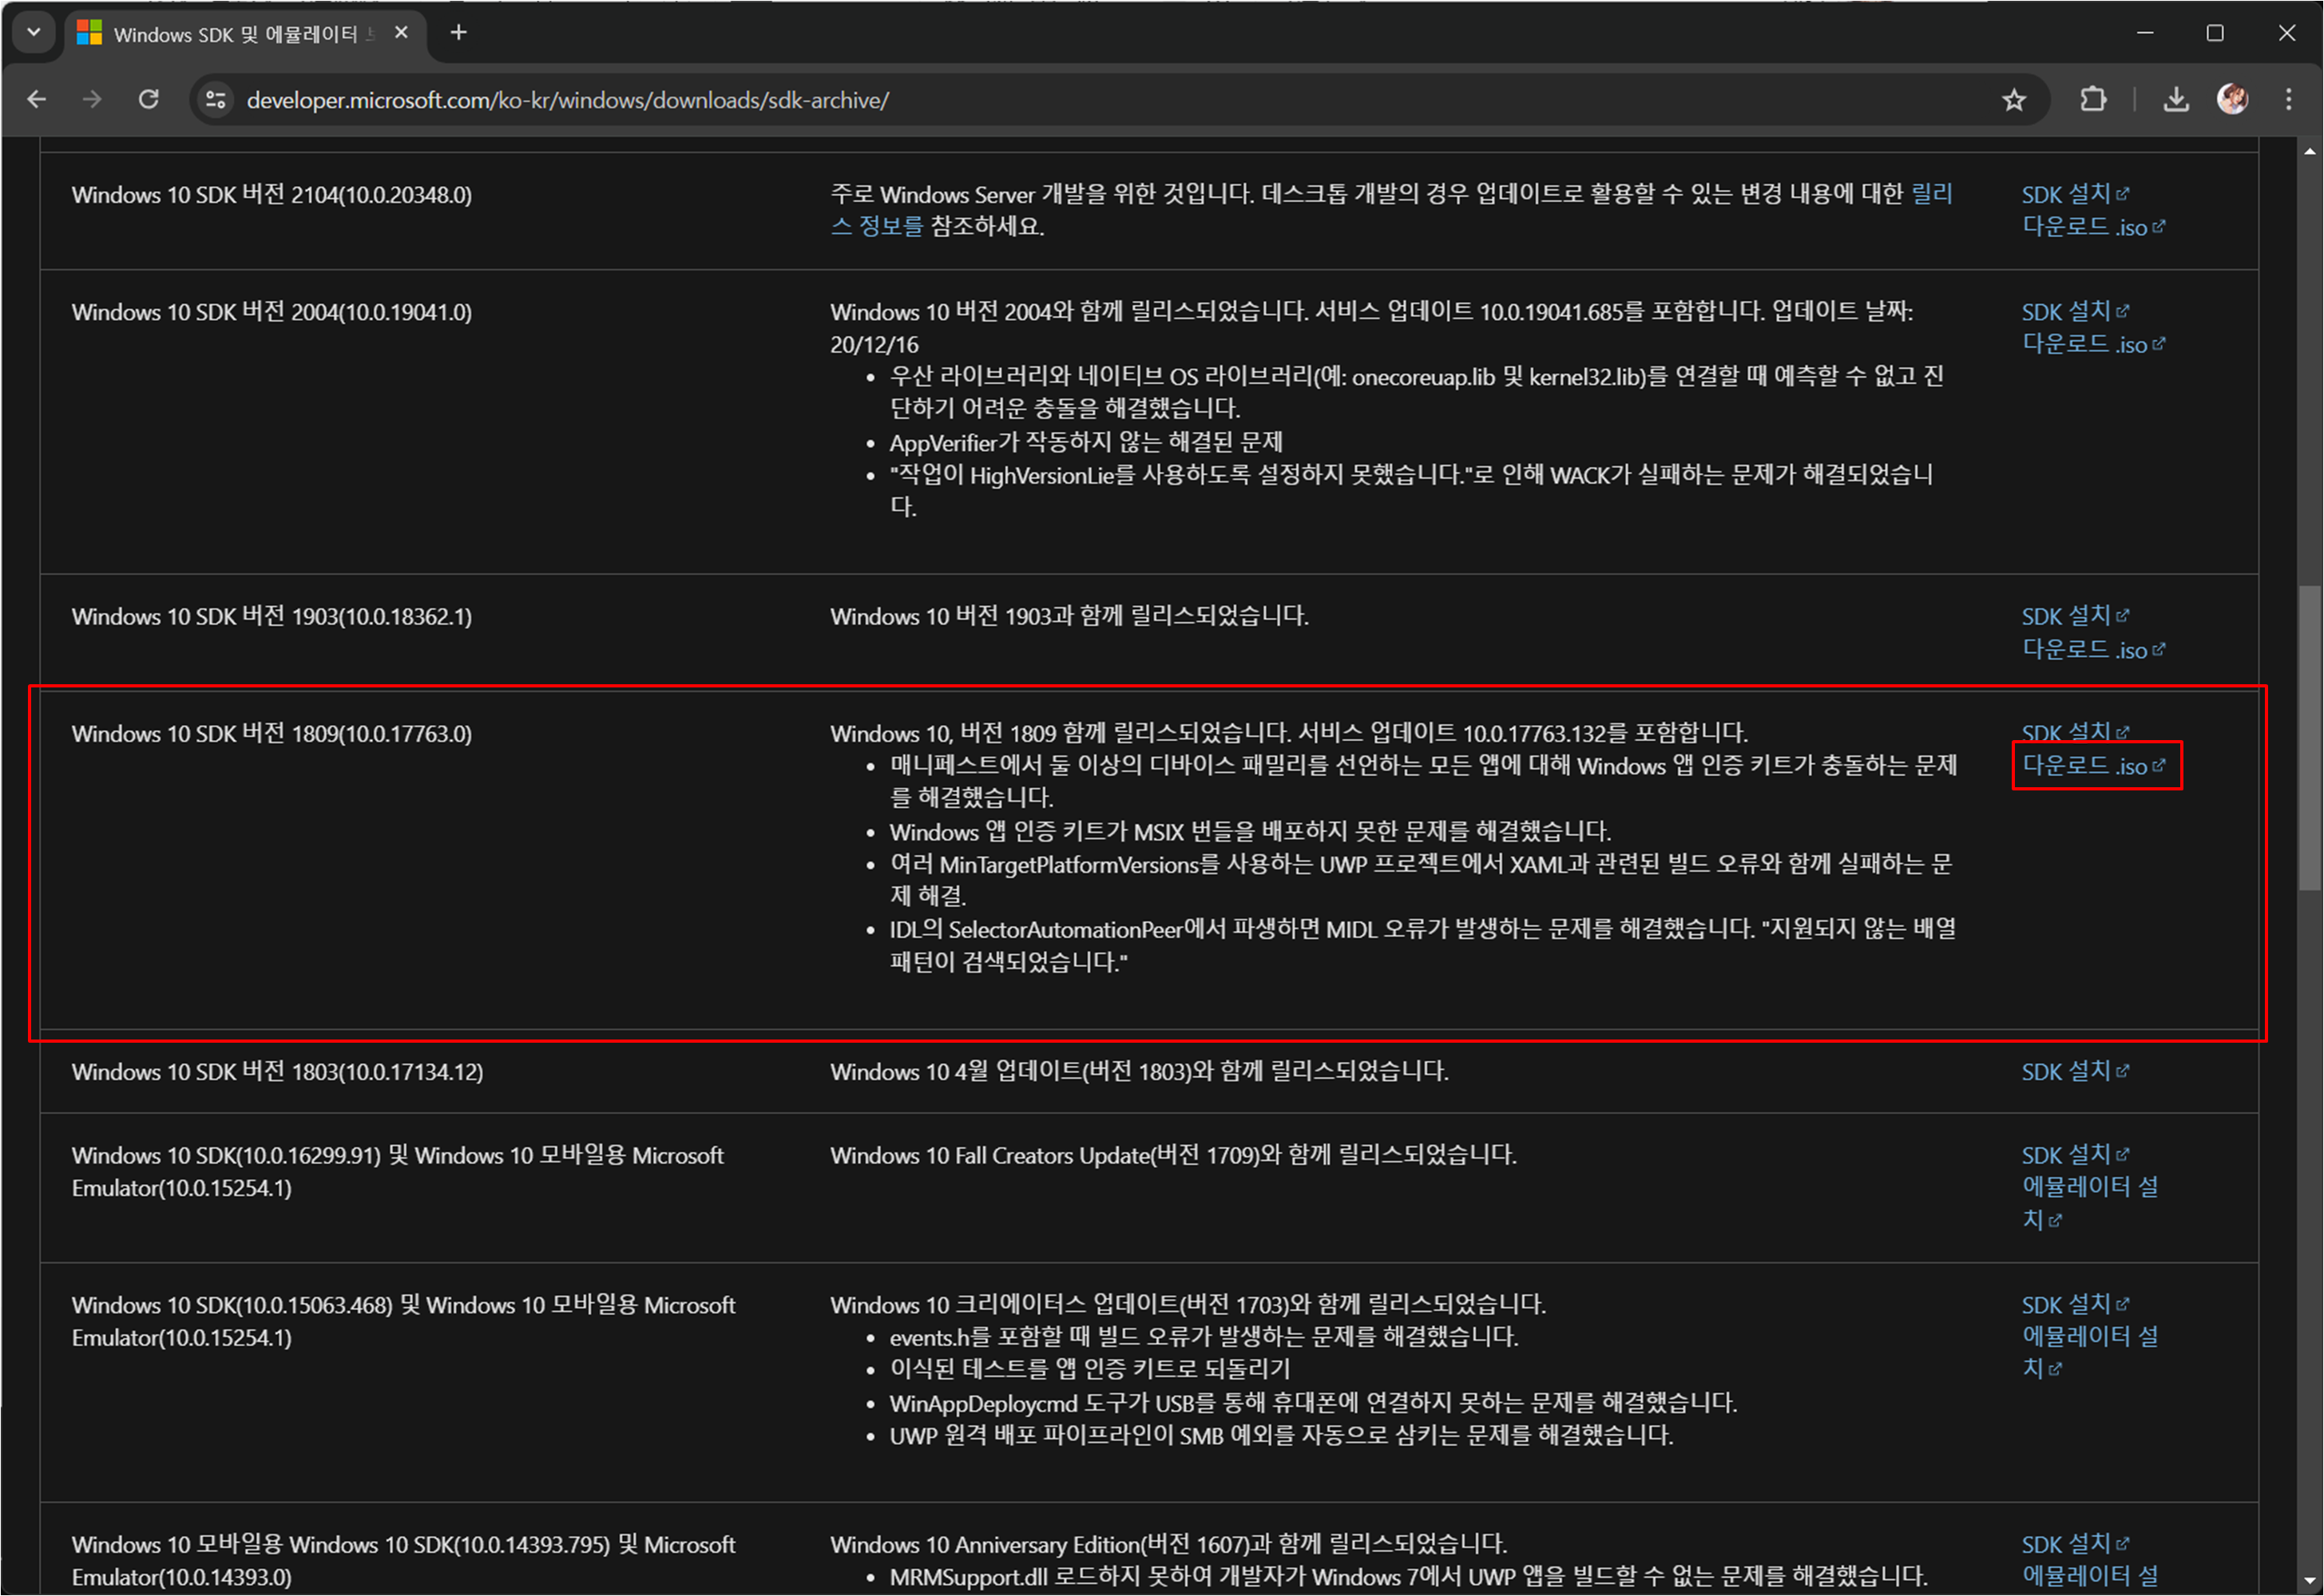The height and width of the screenshot is (1596, 2324).
Task: Close the Windows SDK tab
Action: [401, 33]
